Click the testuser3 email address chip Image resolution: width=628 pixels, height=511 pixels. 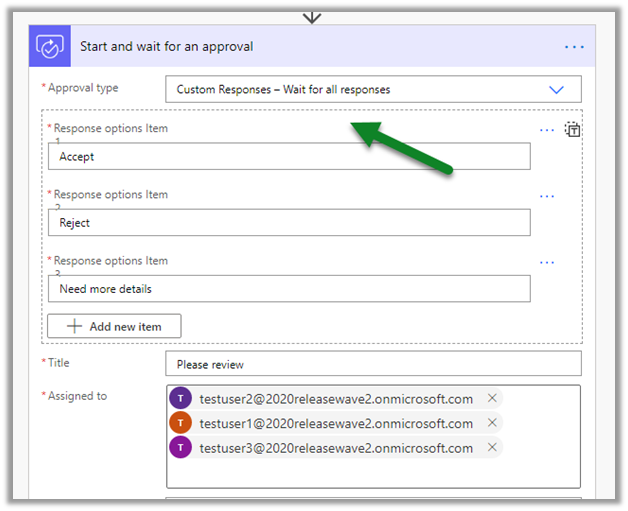(x=335, y=448)
